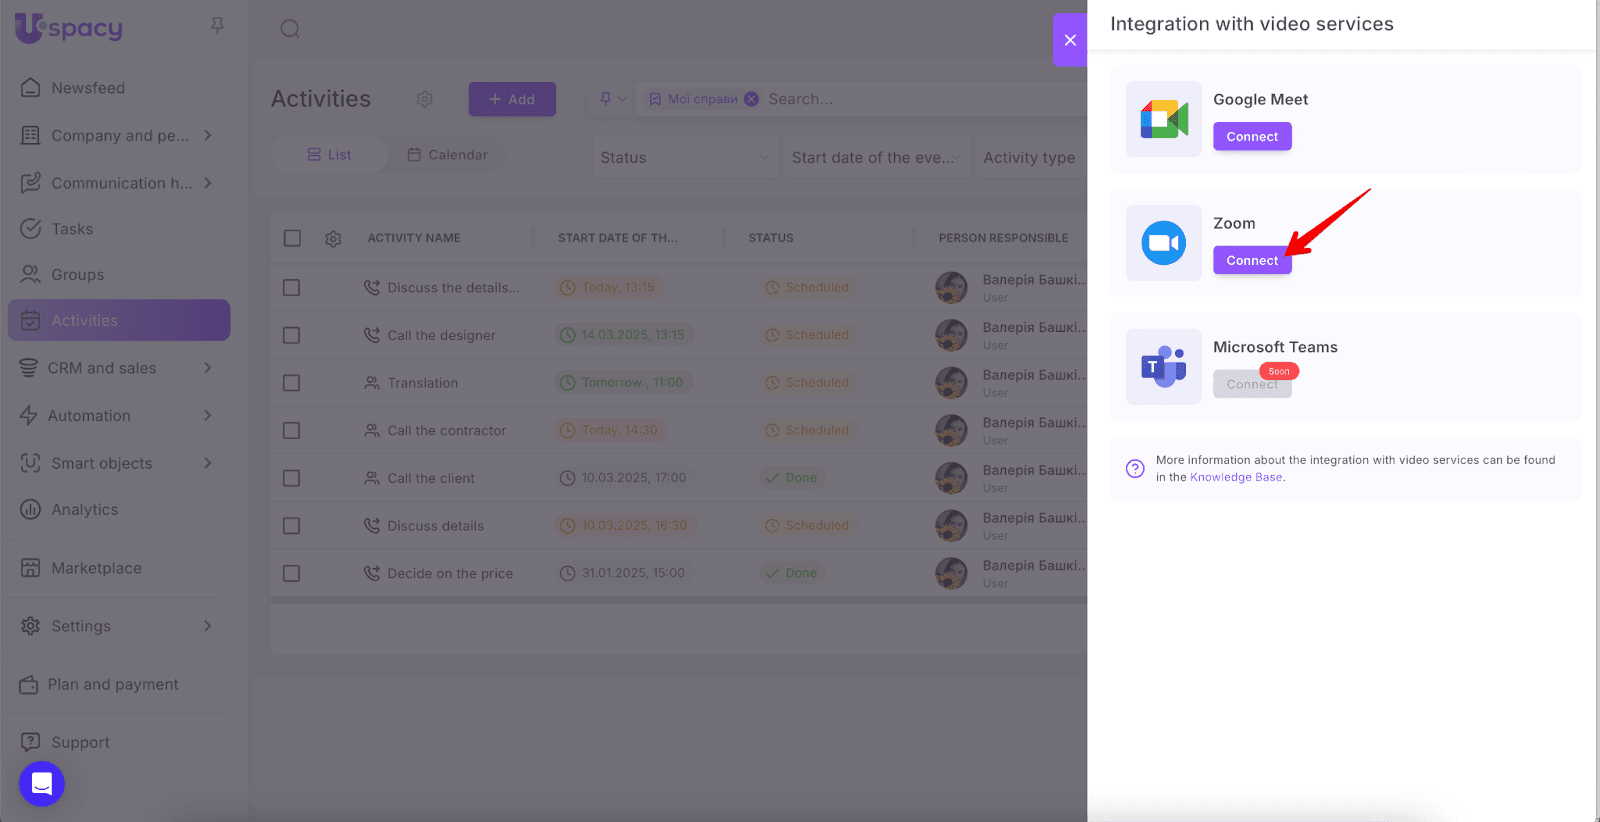The image size is (1600, 822).
Task: Click the phone icon for Call the designer
Action: coord(372,335)
